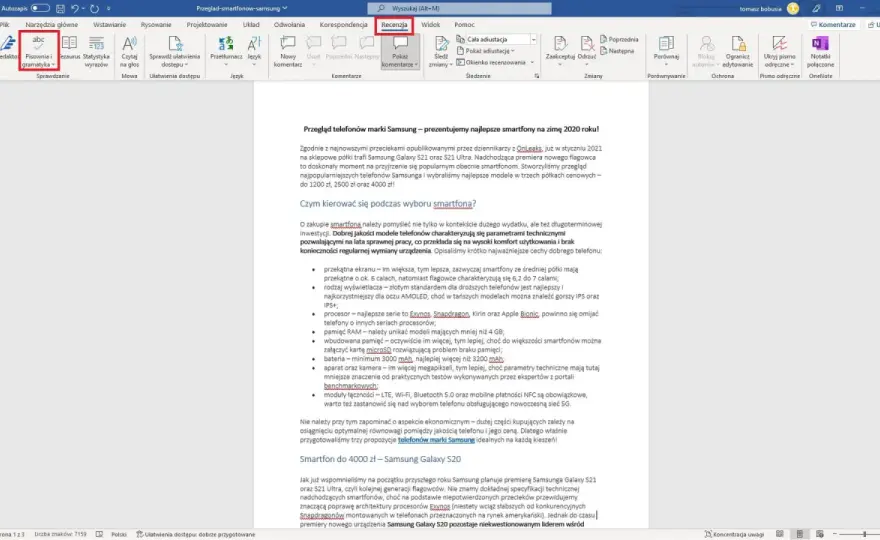Click the Zaakceptuj accept change icon
Image resolution: width=880 pixels, height=540 pixels.
coord(560,43)
